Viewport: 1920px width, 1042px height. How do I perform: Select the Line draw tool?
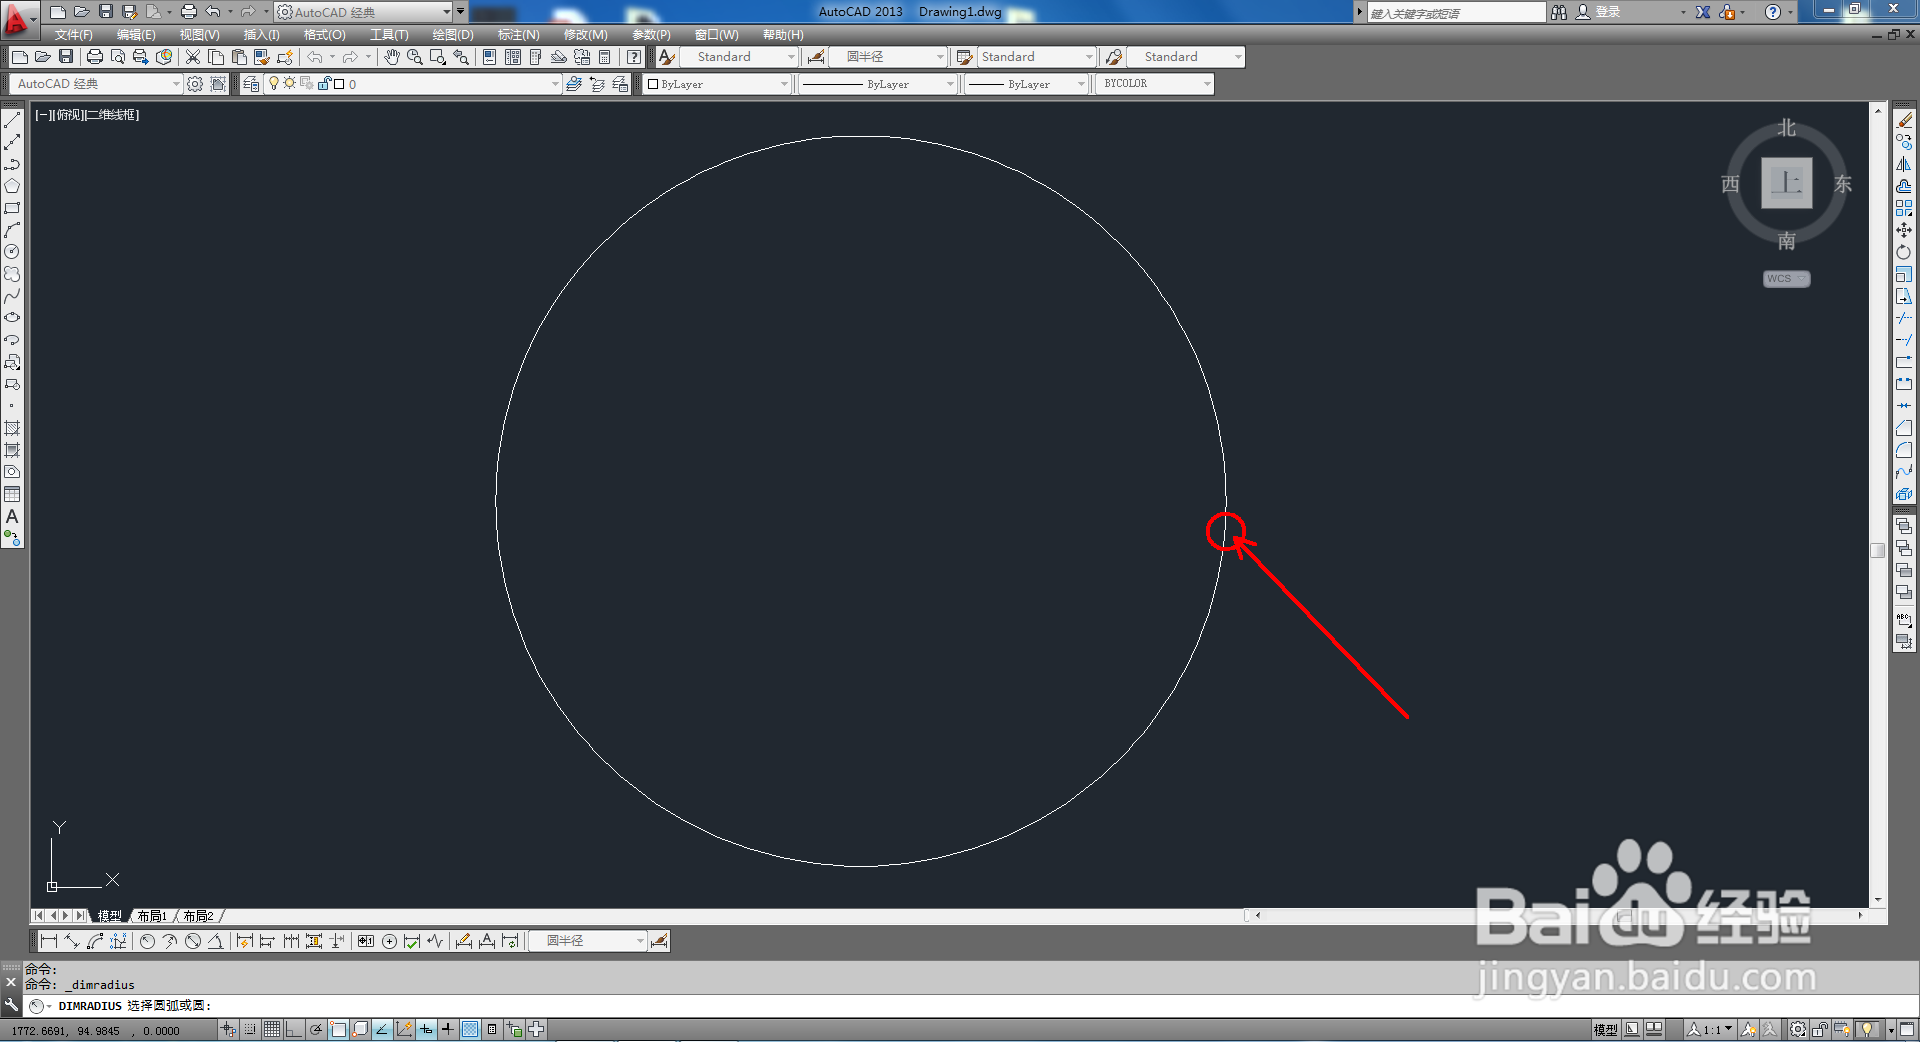click(12, 120)
